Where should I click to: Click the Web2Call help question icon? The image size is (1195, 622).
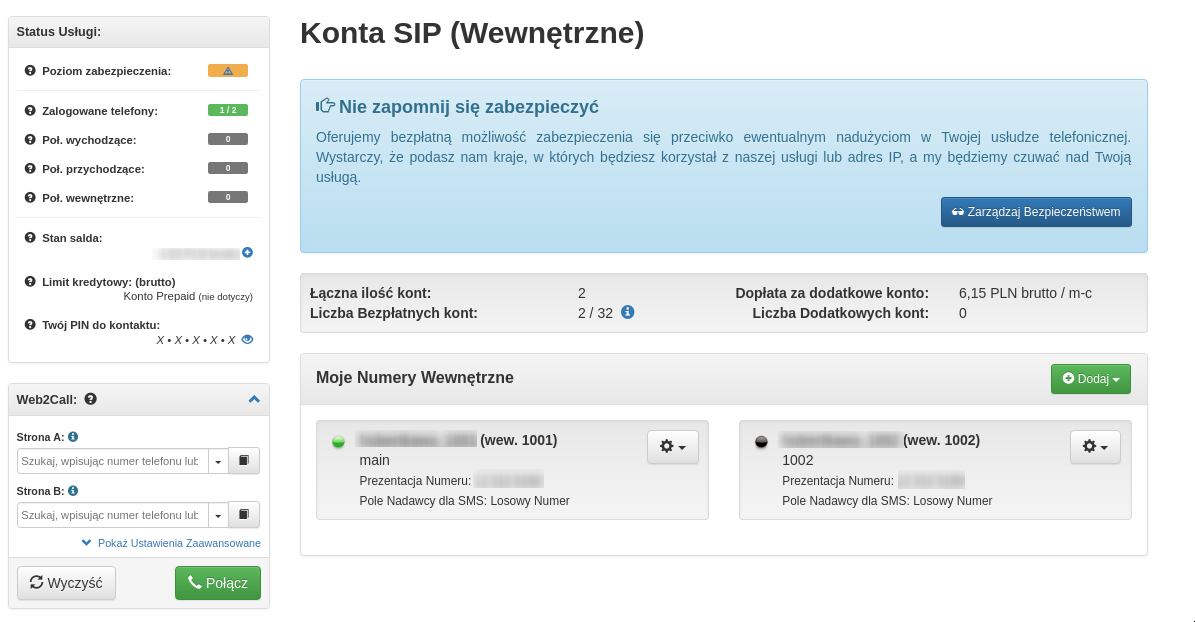coord(91,399)
